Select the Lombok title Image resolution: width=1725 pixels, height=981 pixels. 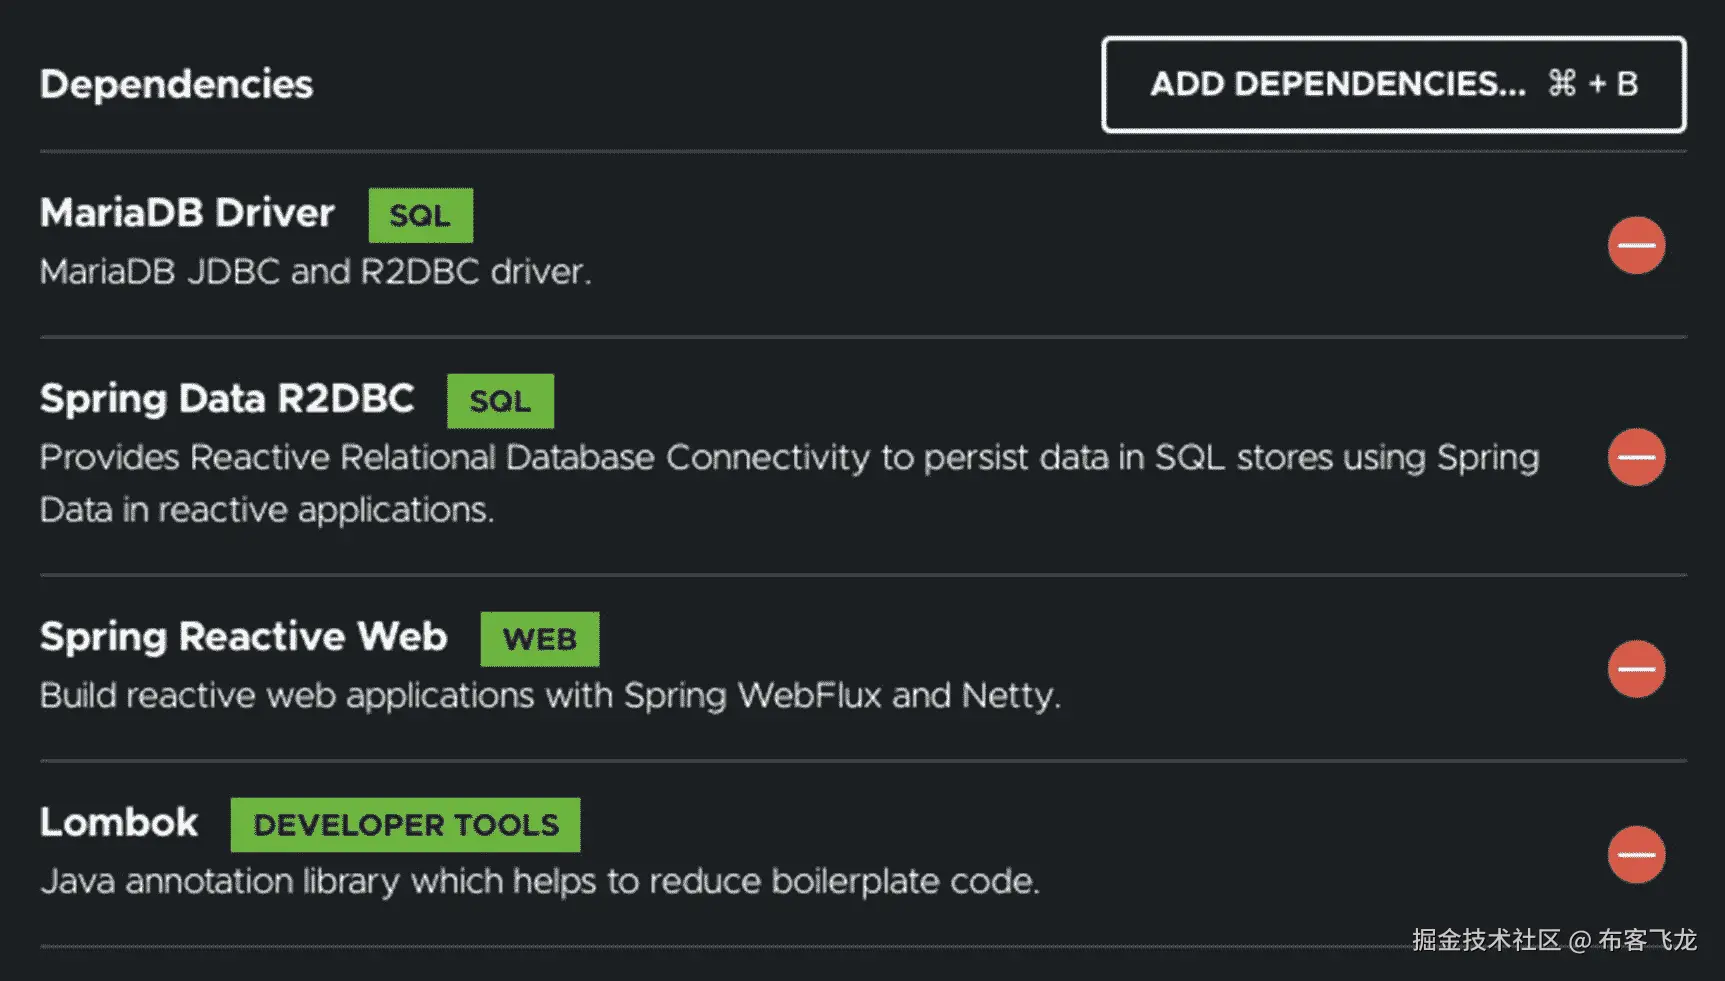click(119, 823)
